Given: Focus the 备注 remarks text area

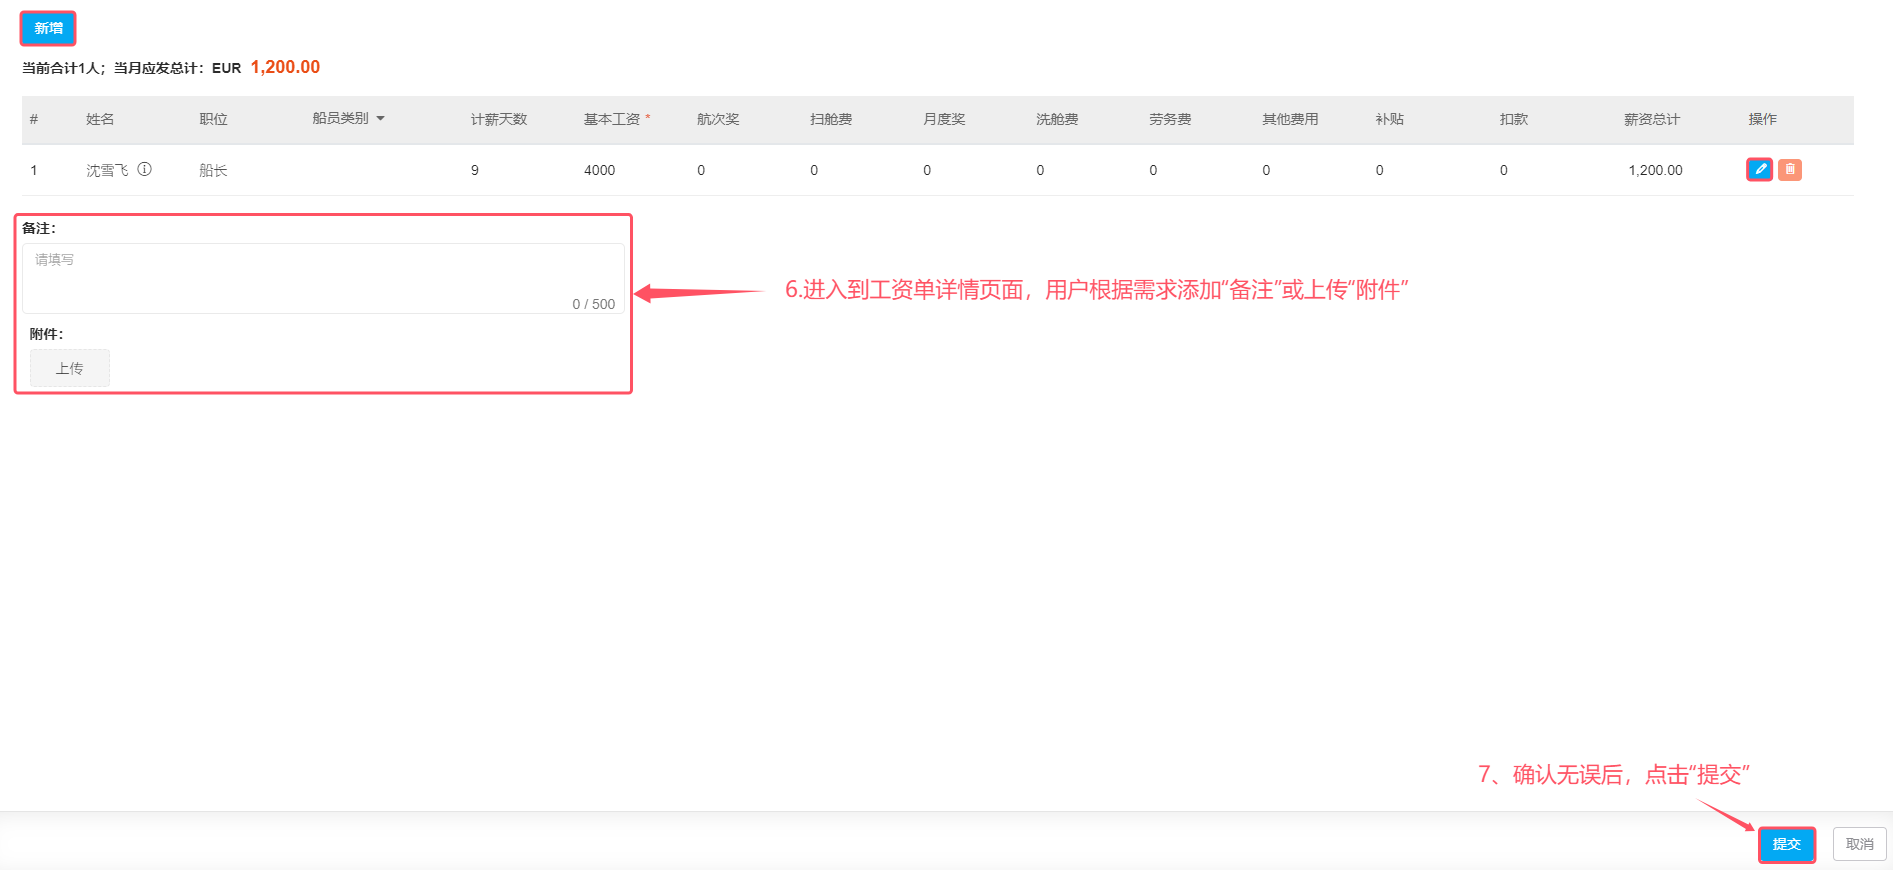Looking at the screenshot, I should point(324,279).
